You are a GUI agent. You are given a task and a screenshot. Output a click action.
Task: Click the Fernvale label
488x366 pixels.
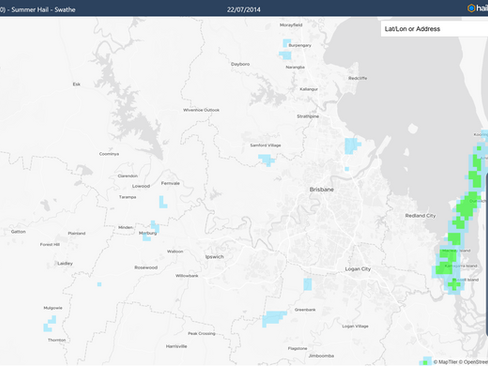(x=170, y=183)
